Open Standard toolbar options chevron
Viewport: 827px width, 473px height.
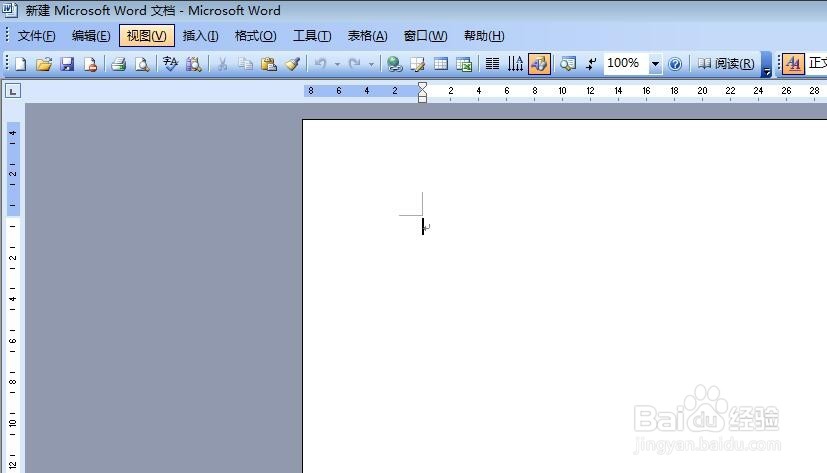[766, 64]
